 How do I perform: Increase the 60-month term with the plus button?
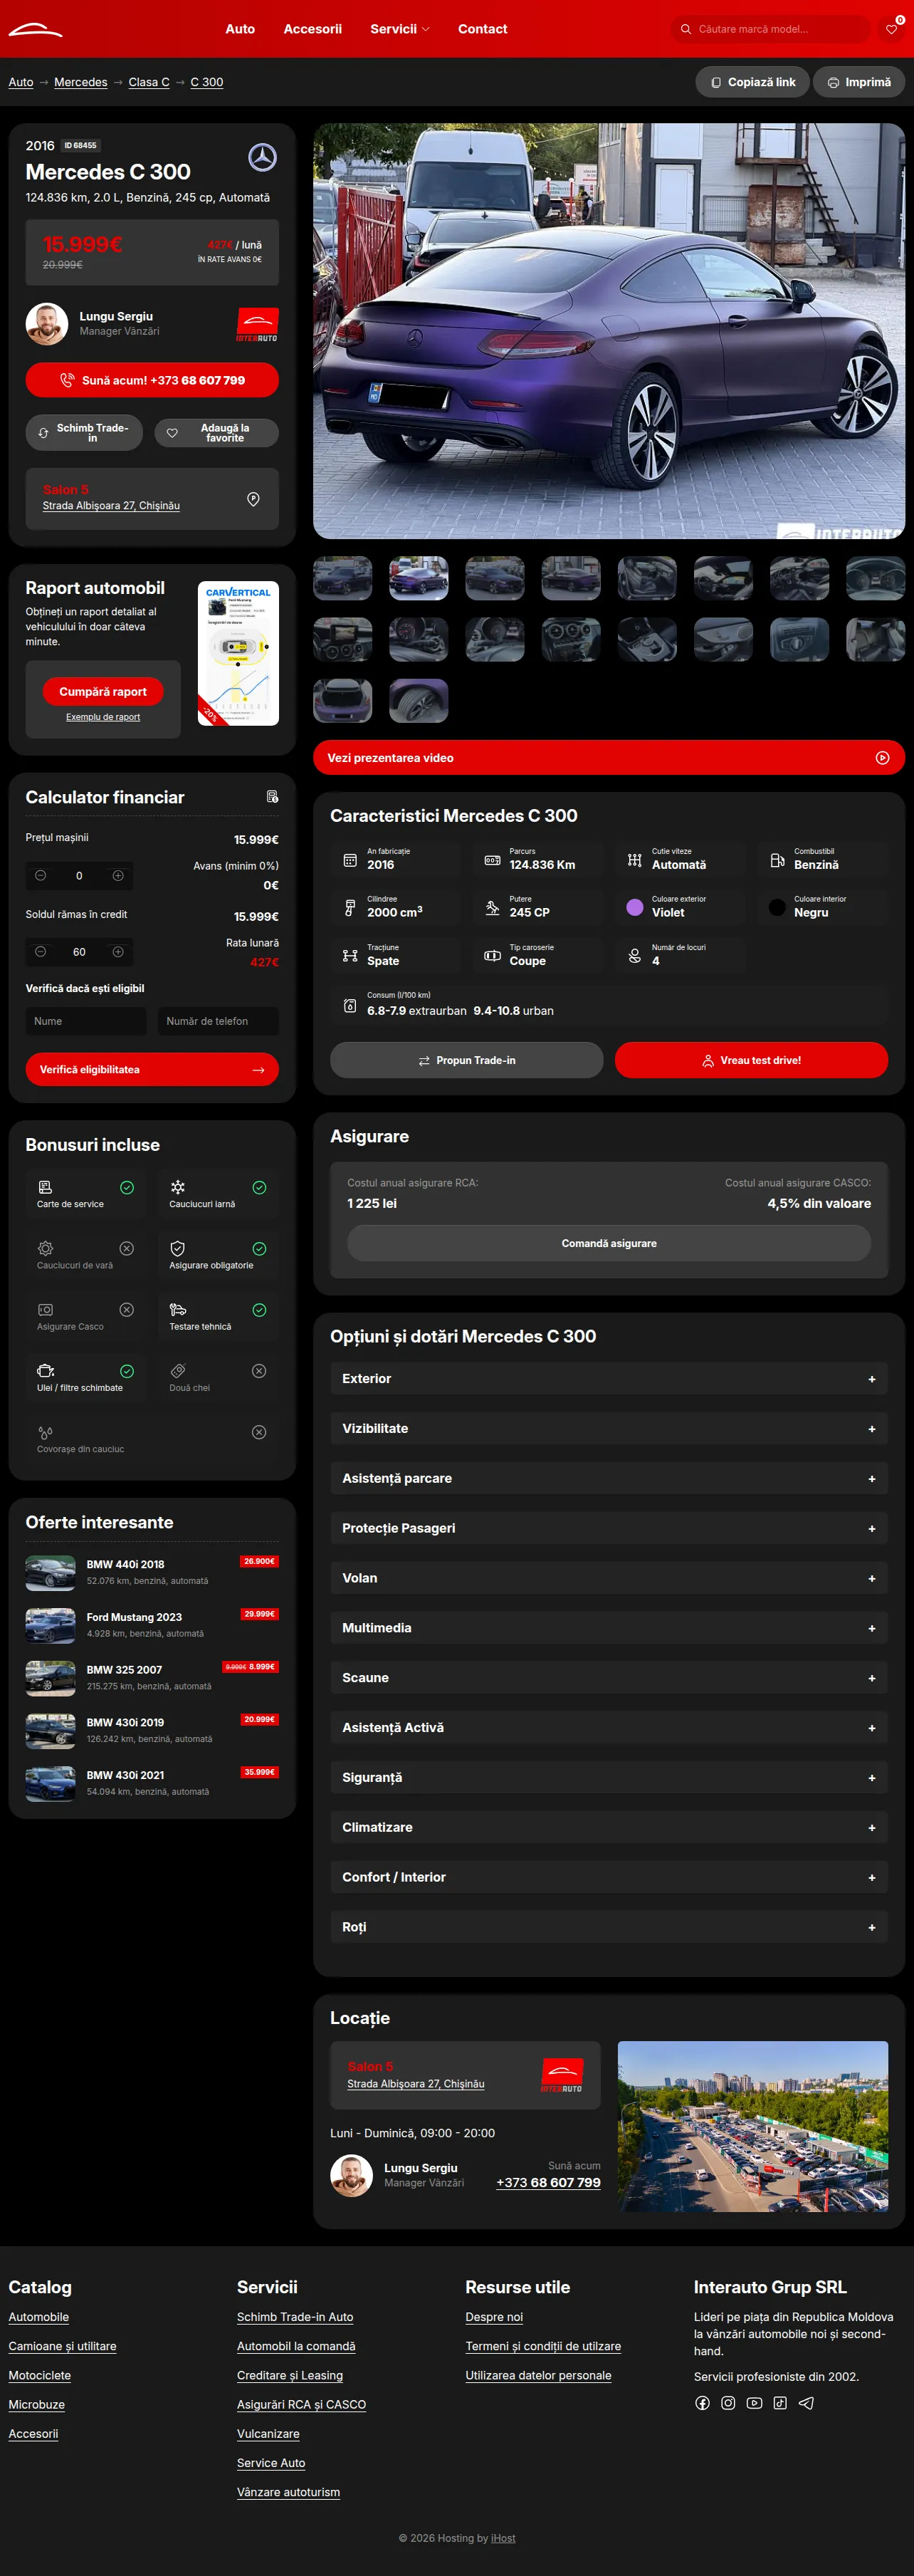pos(118,952)
